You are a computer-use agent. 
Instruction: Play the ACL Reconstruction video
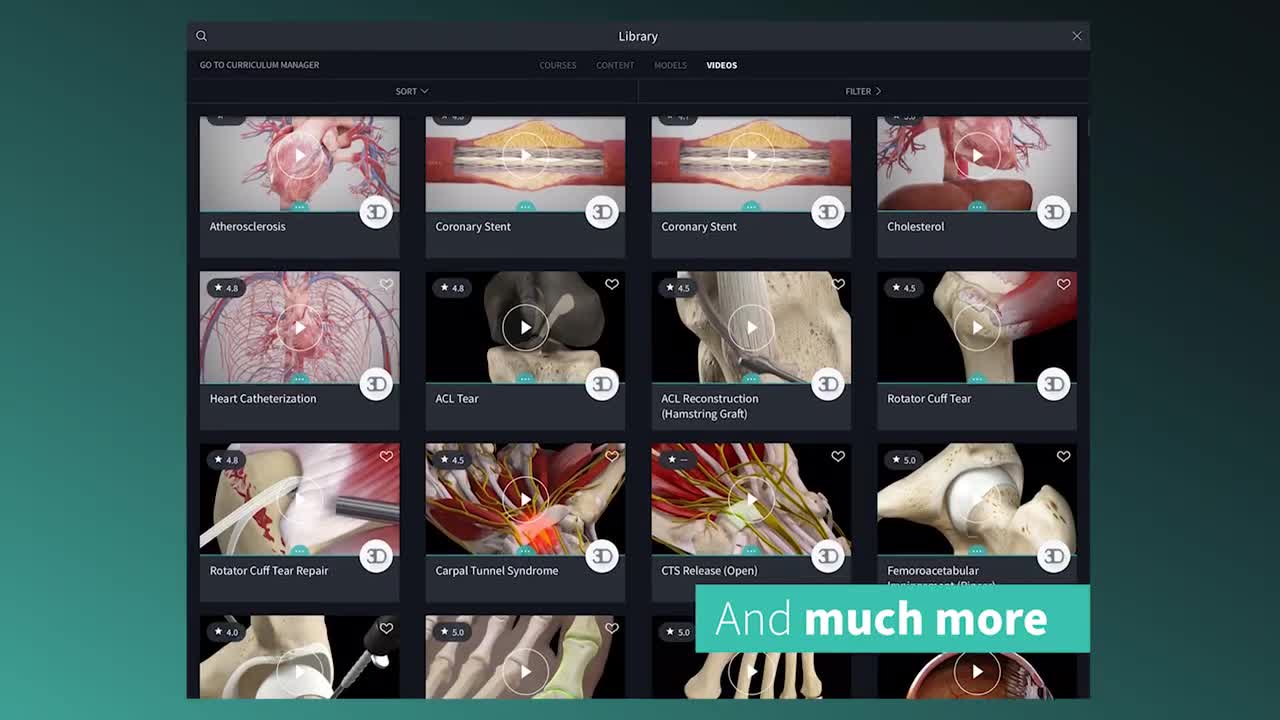tap(751, 327)
